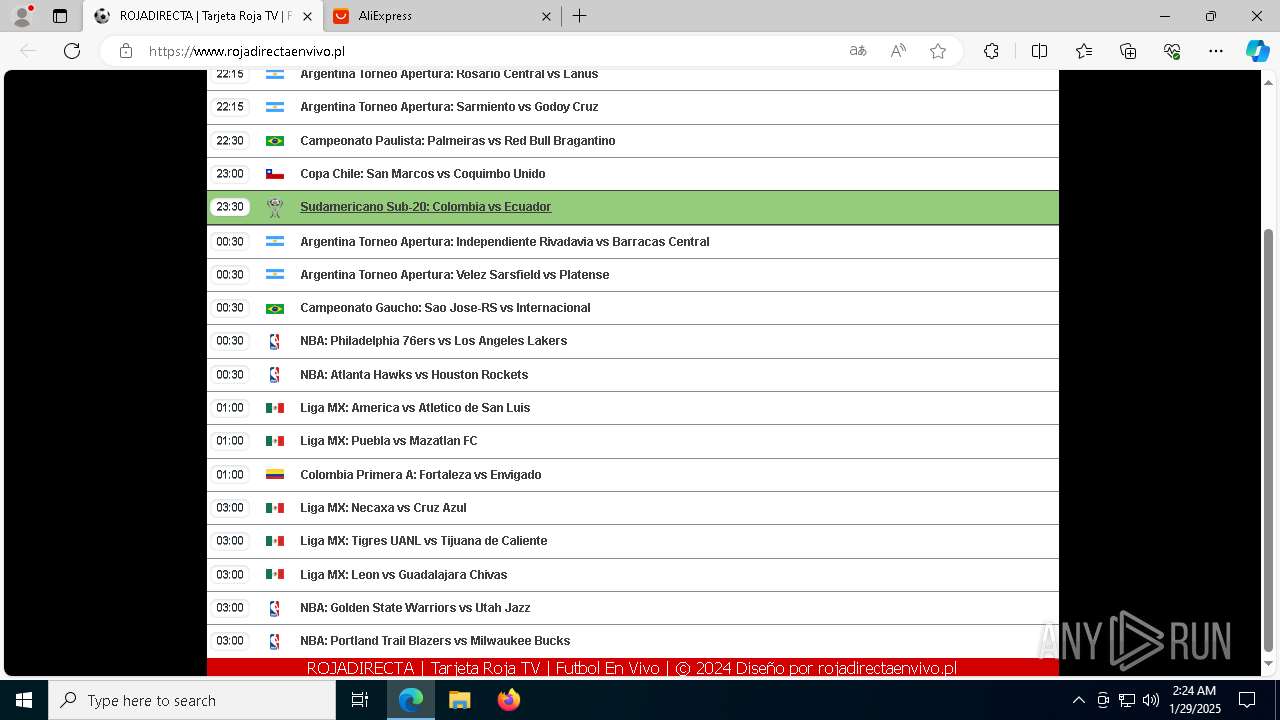
Task: Click the 23:30 time badge
Action: coord(230,207)
